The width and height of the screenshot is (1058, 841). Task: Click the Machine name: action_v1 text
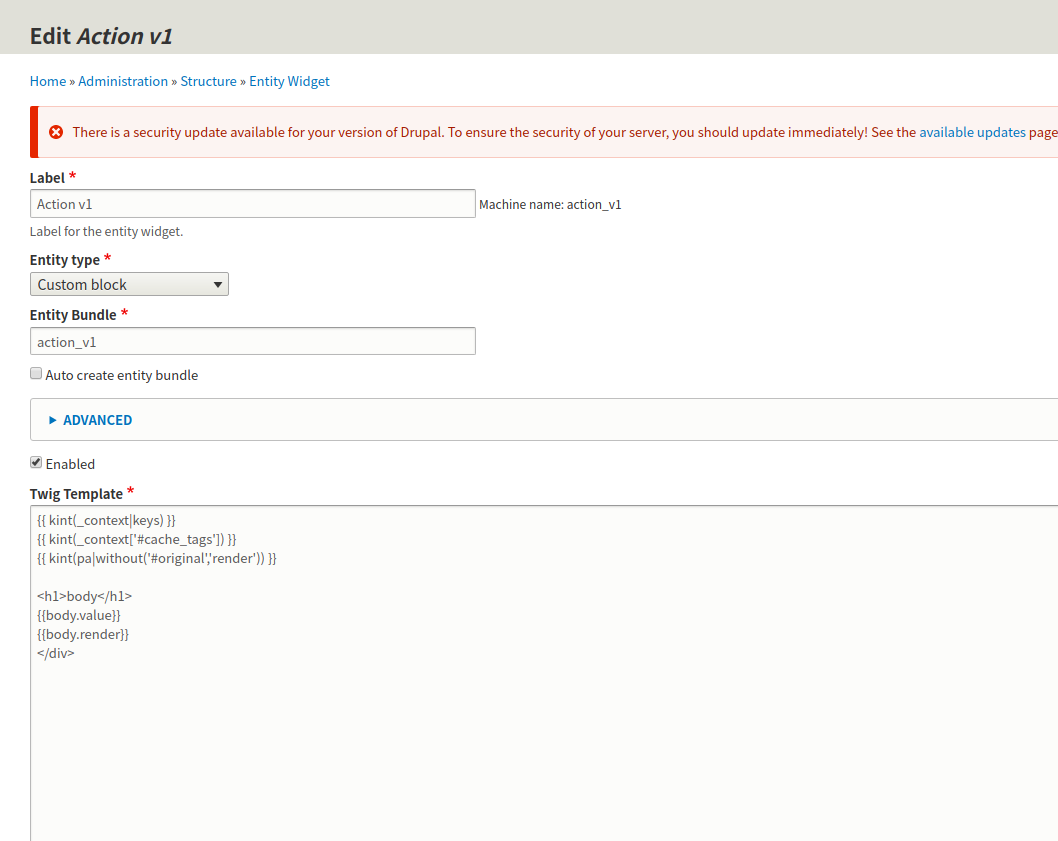pyautogui.click(x=550, y=204)
